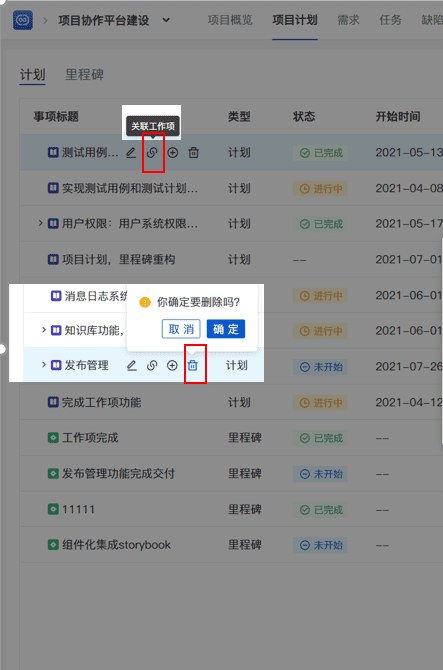Switch to the 里程碑 tab
The height and width of the screenshot is (670, 443).
click(84, 75)
